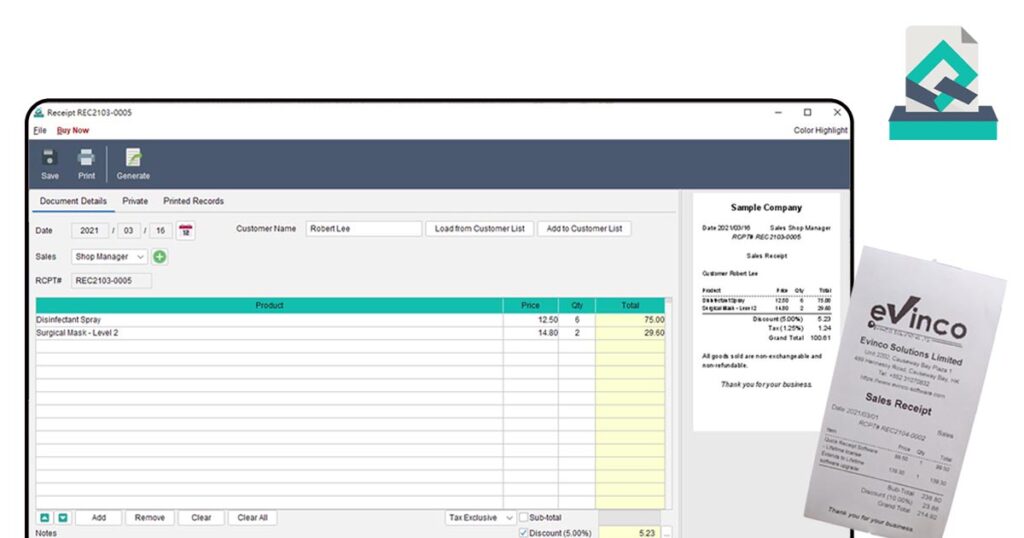This screenshot has height=538, width=1024.
Task: Click the receipt app icon in title bar
Action: click(39, 113)
